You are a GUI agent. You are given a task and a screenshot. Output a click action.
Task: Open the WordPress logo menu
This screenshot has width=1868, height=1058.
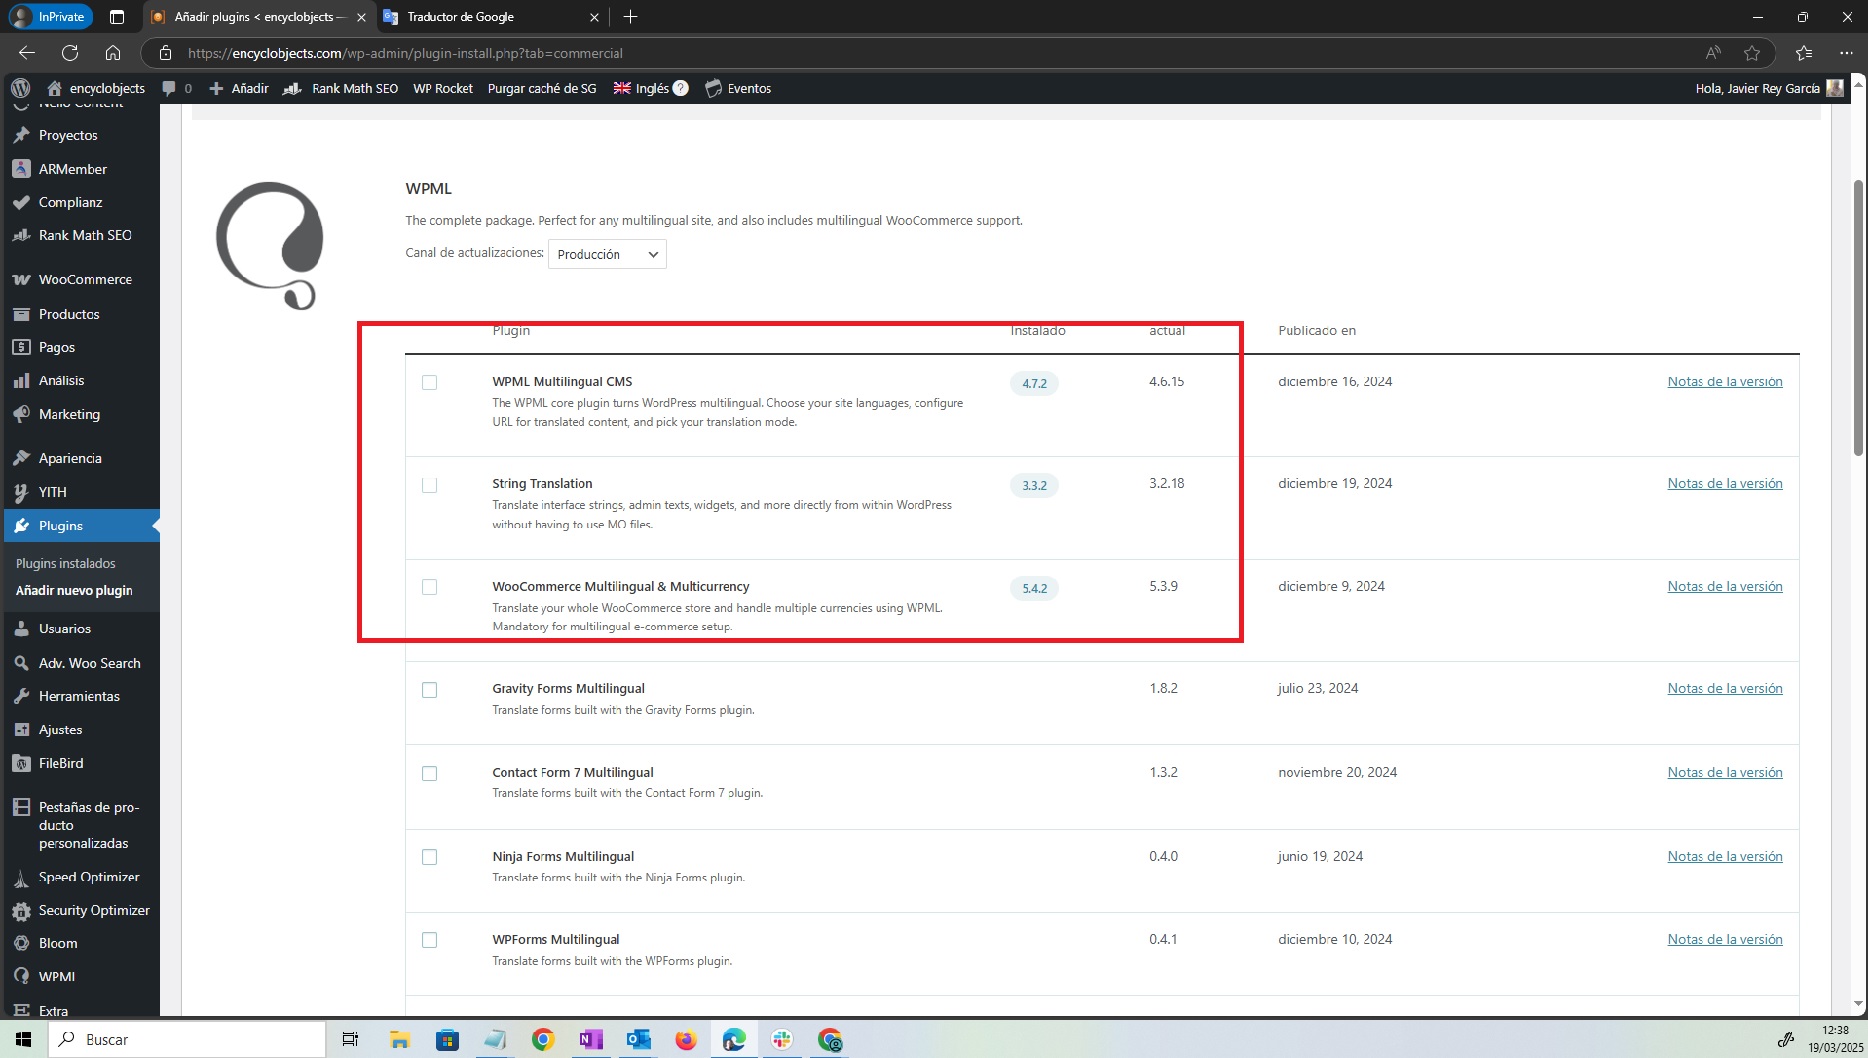(20, 88)
